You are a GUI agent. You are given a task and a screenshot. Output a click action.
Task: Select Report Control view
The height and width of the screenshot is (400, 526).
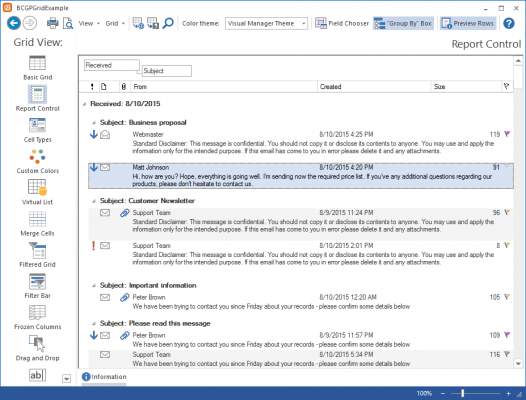point(38,98)
